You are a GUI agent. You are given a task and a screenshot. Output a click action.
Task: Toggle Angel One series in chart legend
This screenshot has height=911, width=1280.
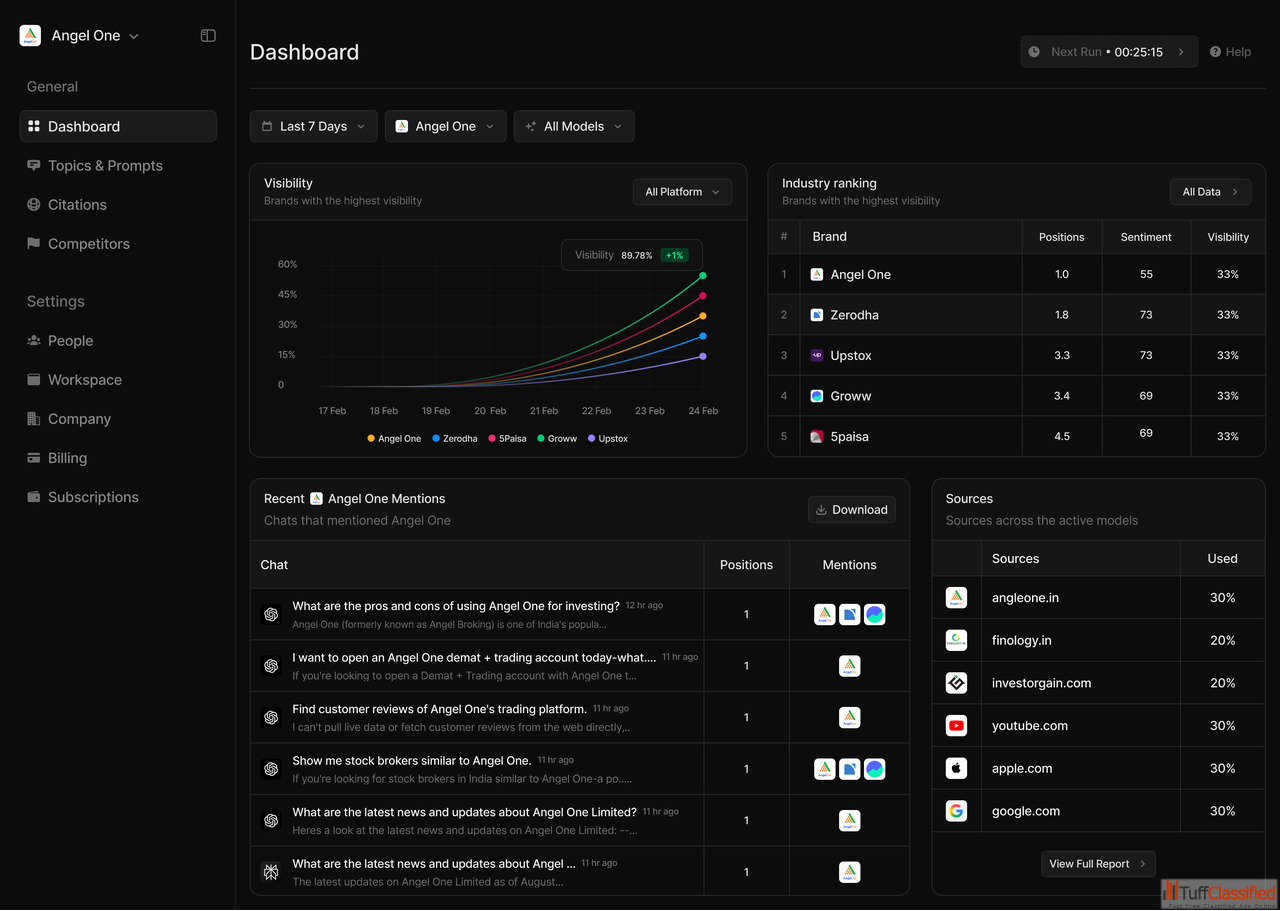pyautogui.click(x=394, y=439)
